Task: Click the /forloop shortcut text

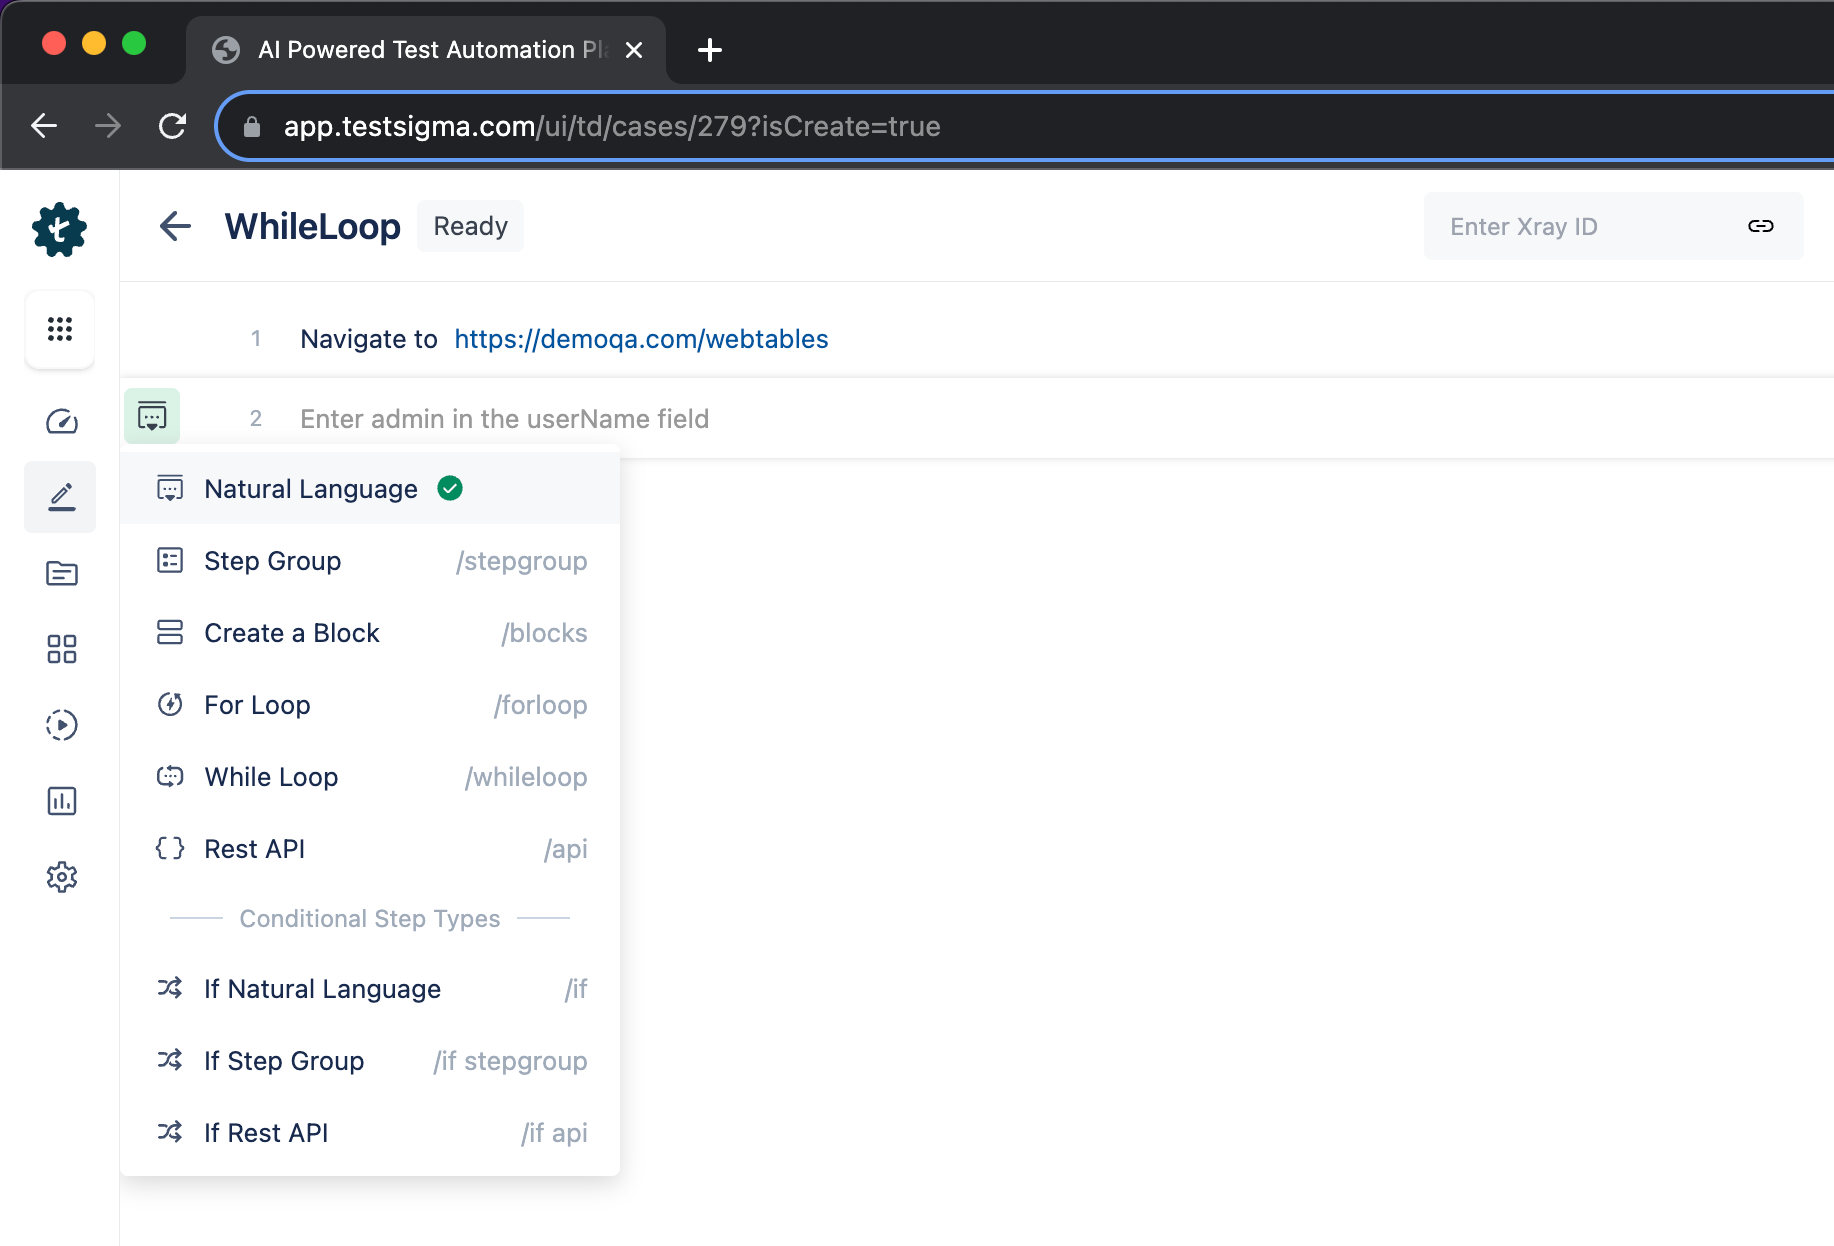Action: pos(540,705)
